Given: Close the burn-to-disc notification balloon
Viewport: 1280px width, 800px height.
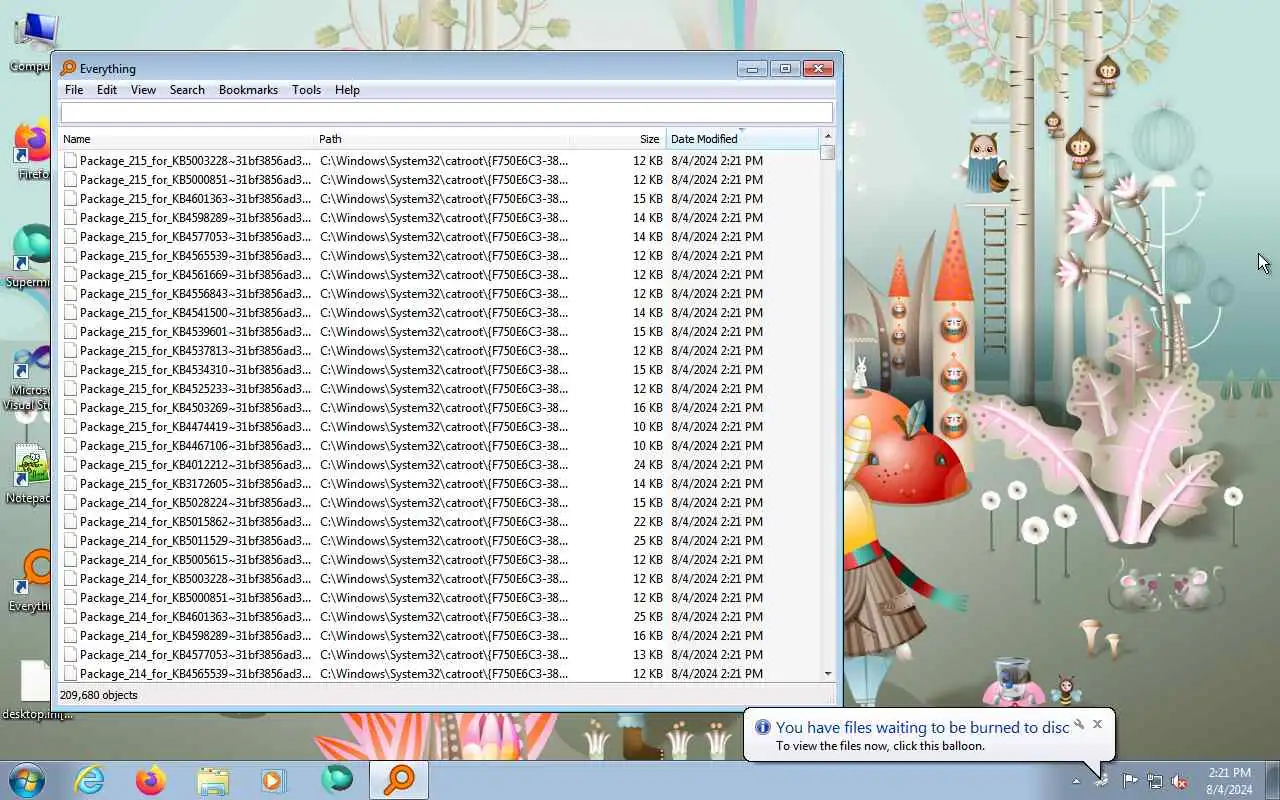Looking at the screenshot, I should tap(1097, 724).
